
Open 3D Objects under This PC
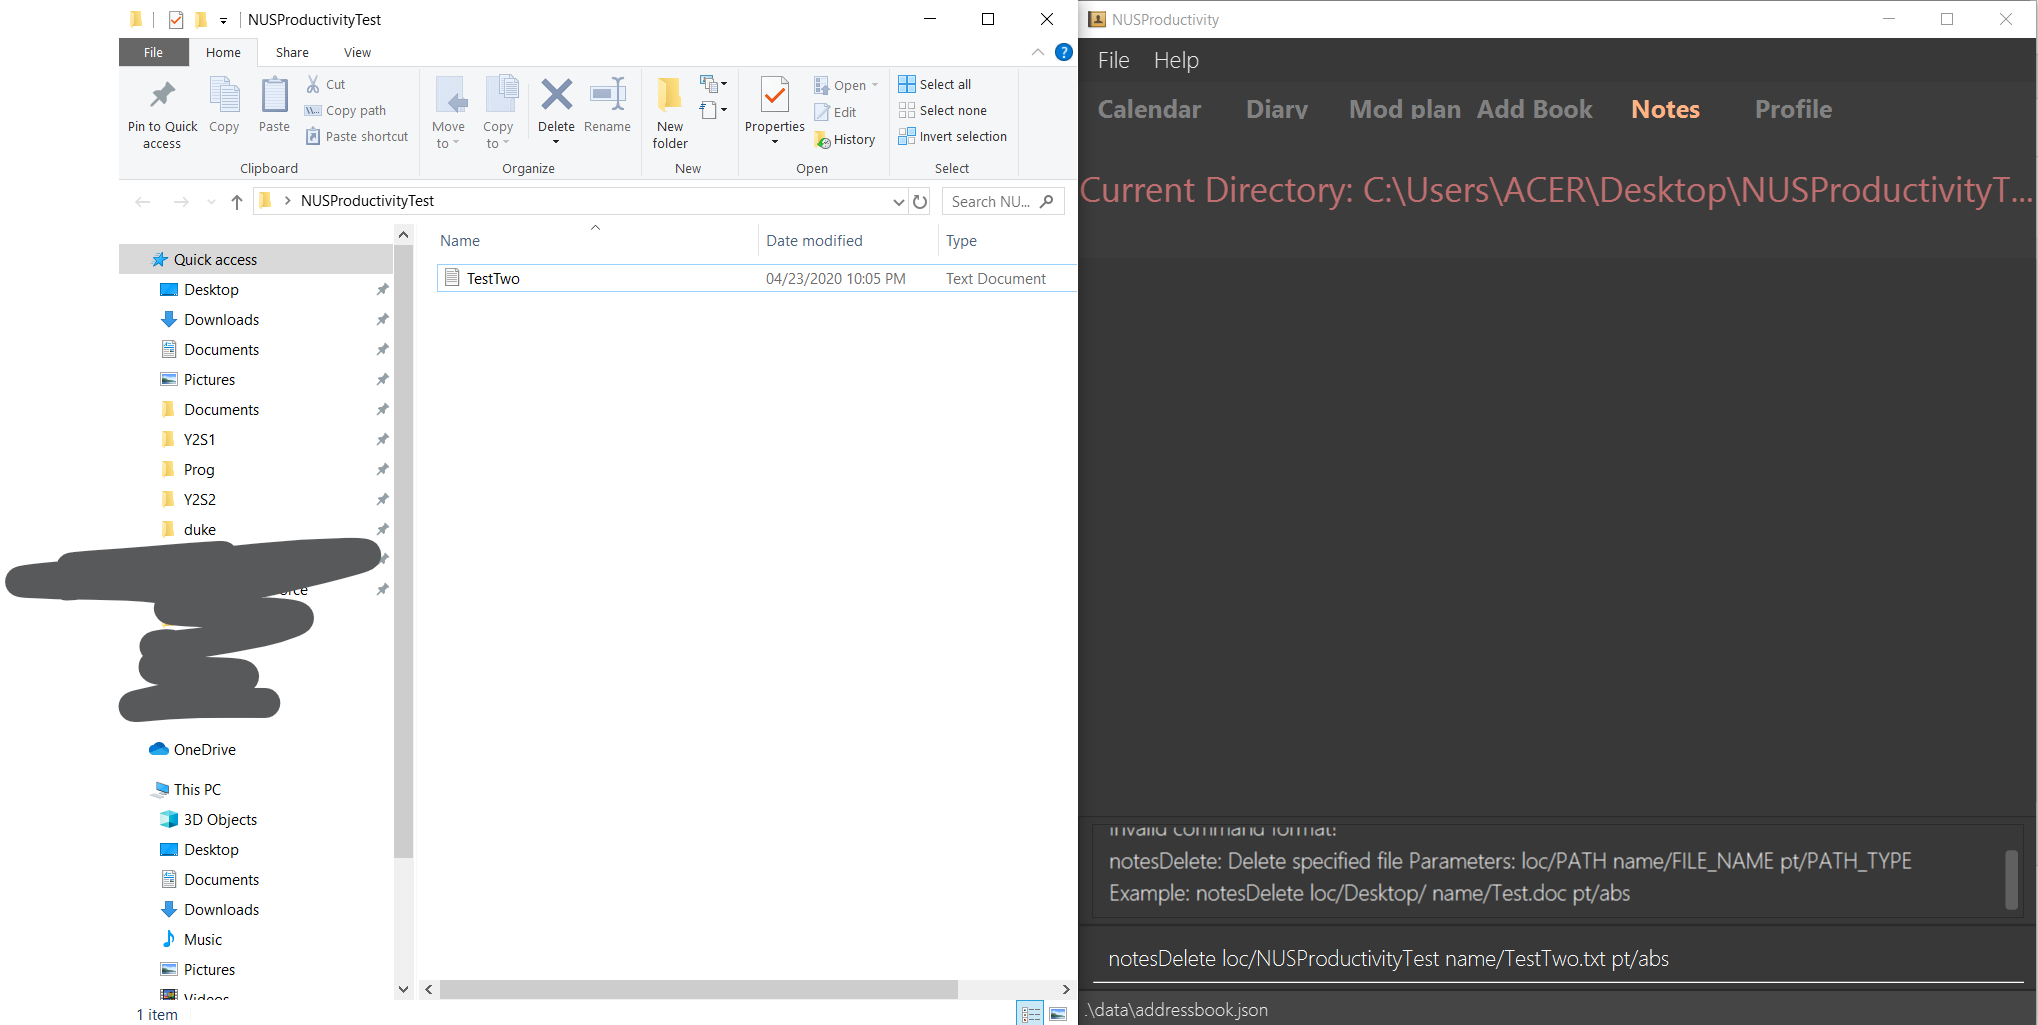(220, 820)
